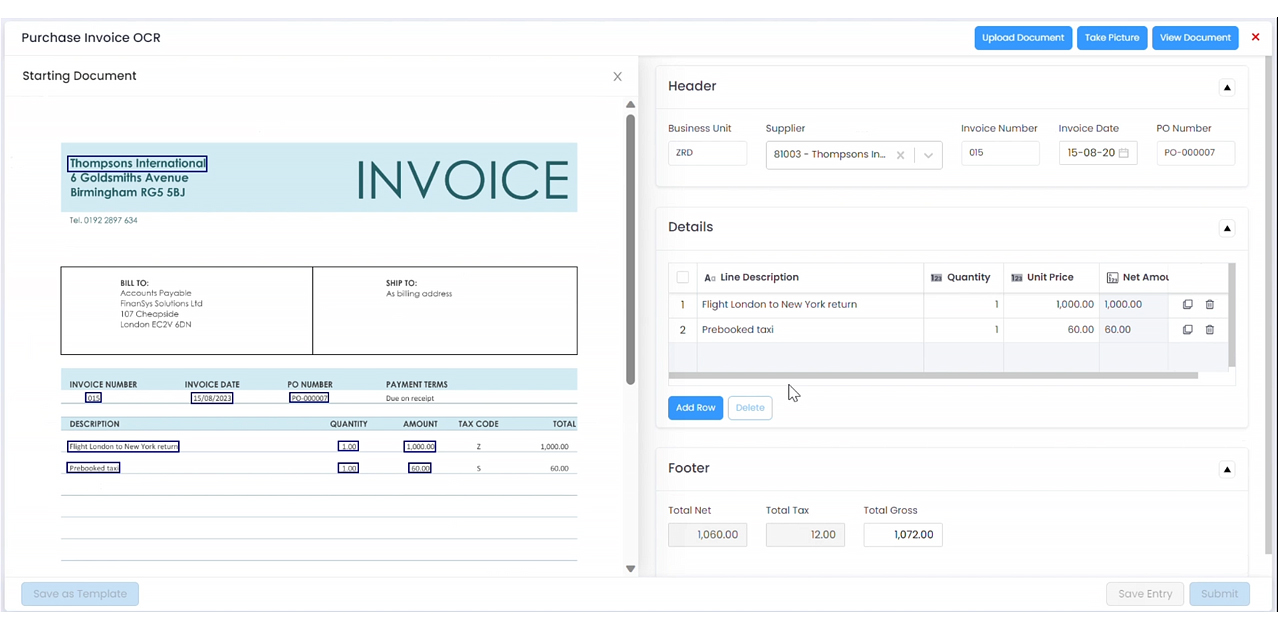Open View Document

[x=1195, y=38]
